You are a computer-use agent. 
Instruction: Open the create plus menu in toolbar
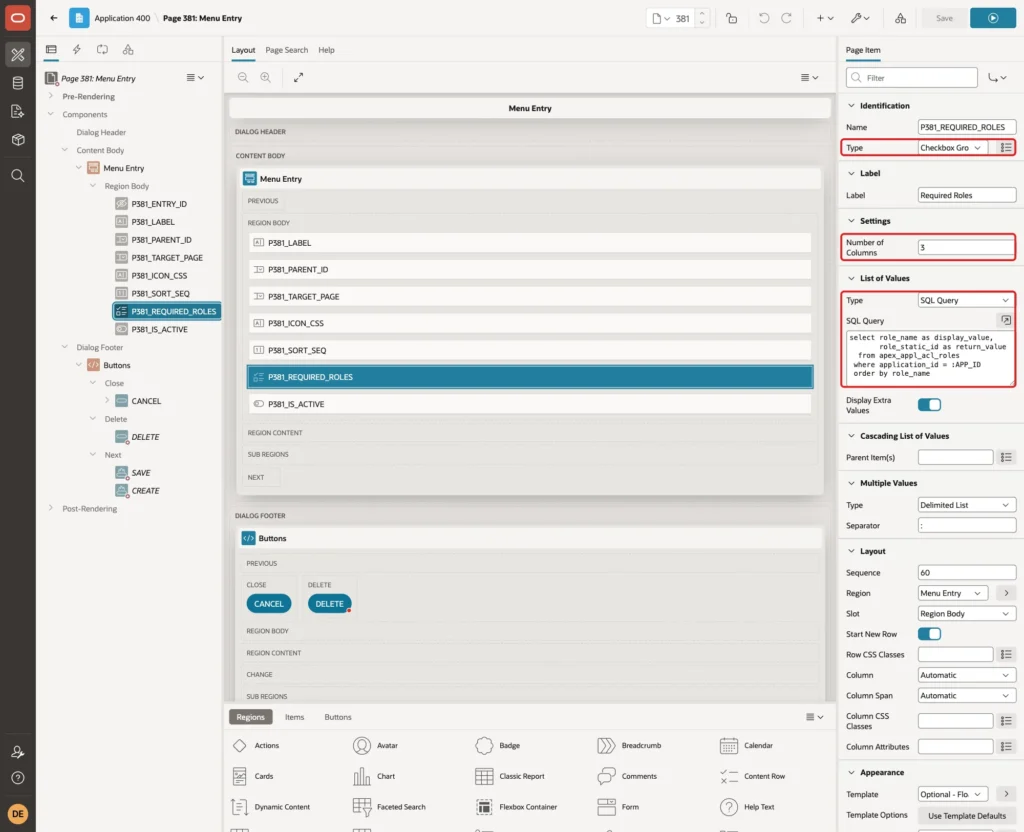tap(825, 18)
